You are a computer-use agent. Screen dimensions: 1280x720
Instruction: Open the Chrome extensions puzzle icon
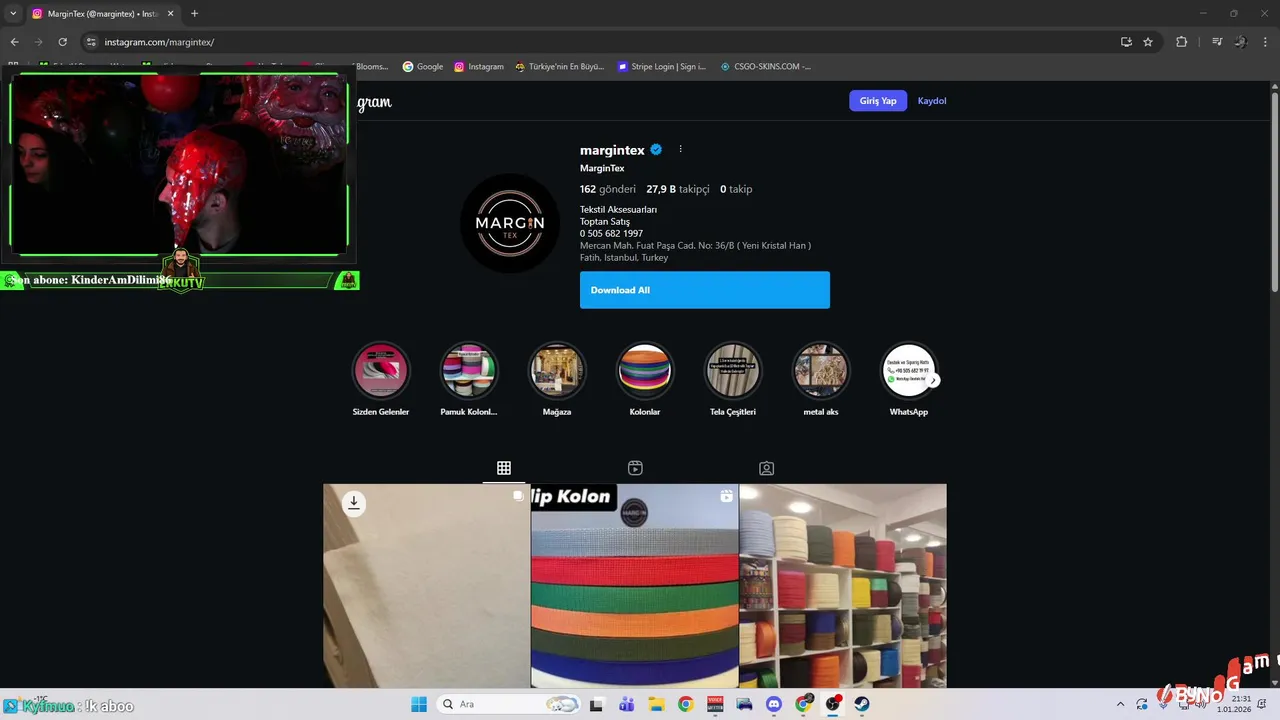(1181, 42)
